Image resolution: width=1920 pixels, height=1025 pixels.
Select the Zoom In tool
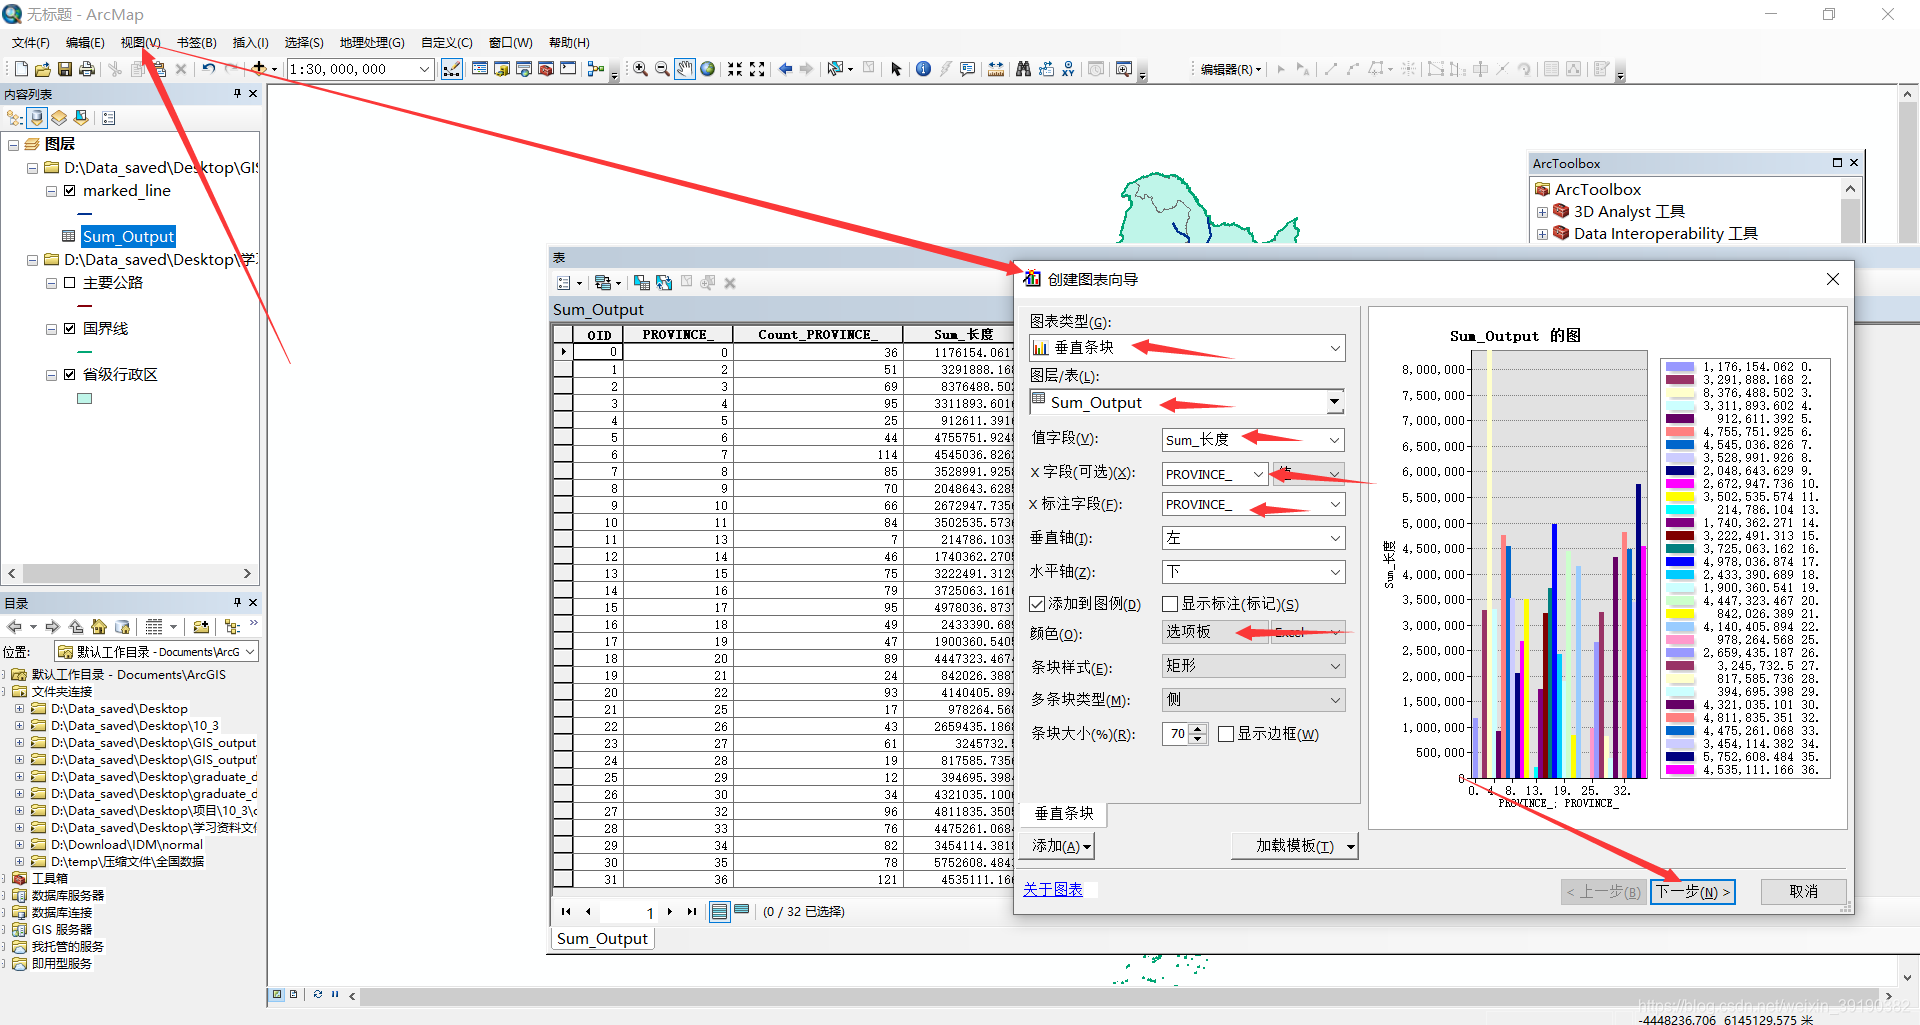tap(640, 69)
